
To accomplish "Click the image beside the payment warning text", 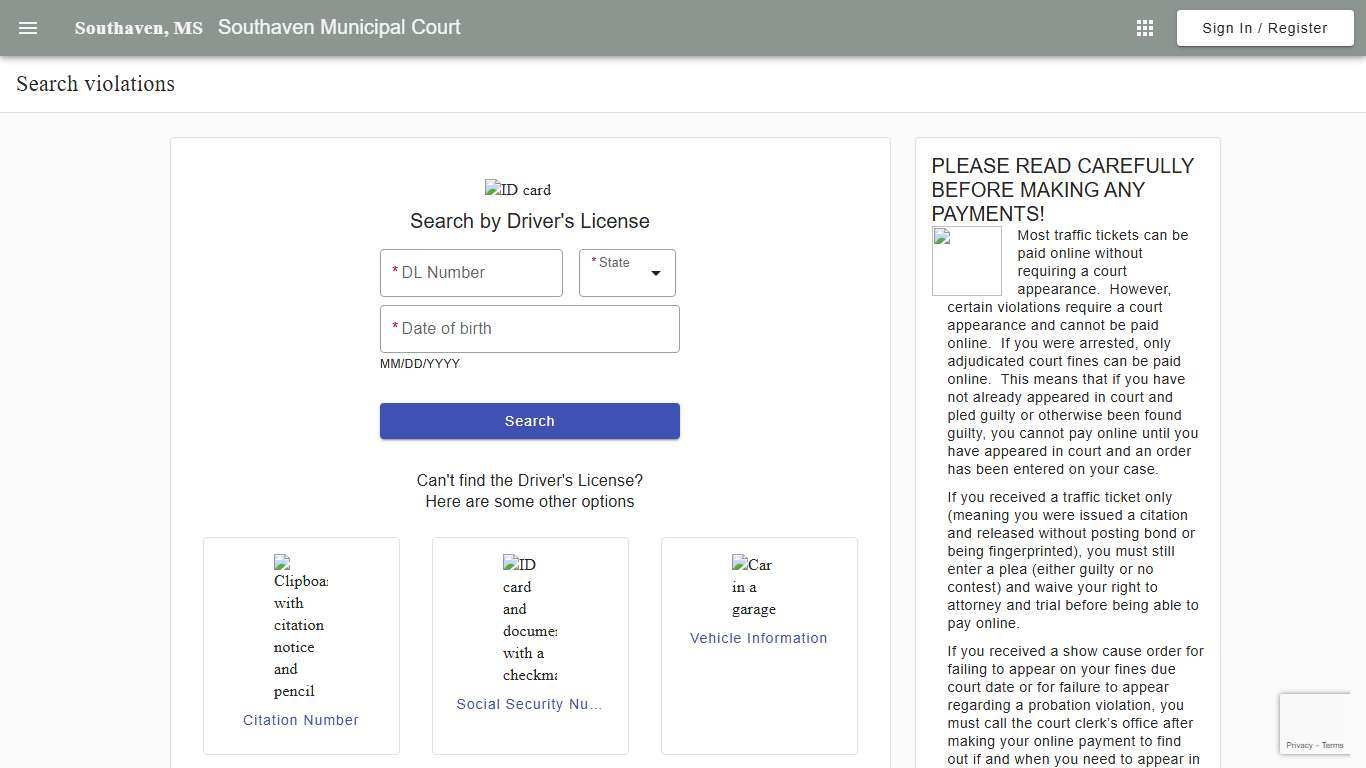I will (x=966, y=261).
